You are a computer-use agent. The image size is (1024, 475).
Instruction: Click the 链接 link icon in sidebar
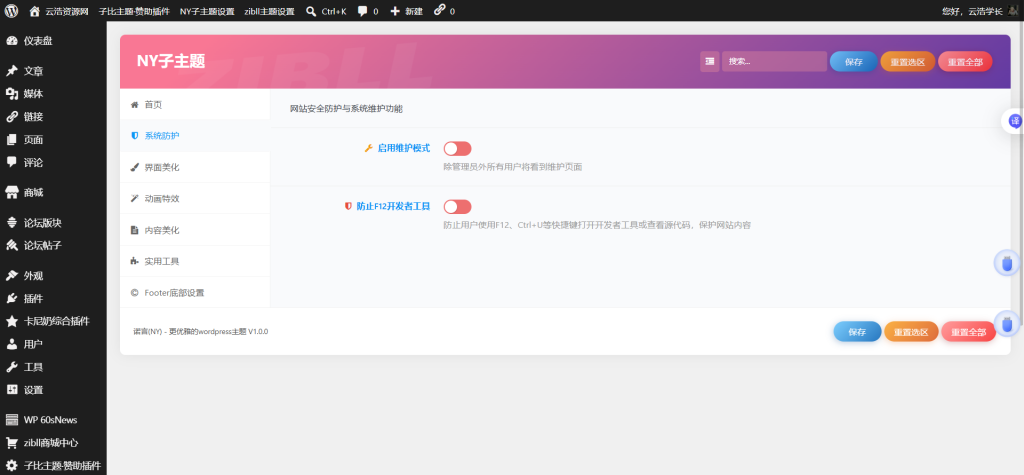12,117
